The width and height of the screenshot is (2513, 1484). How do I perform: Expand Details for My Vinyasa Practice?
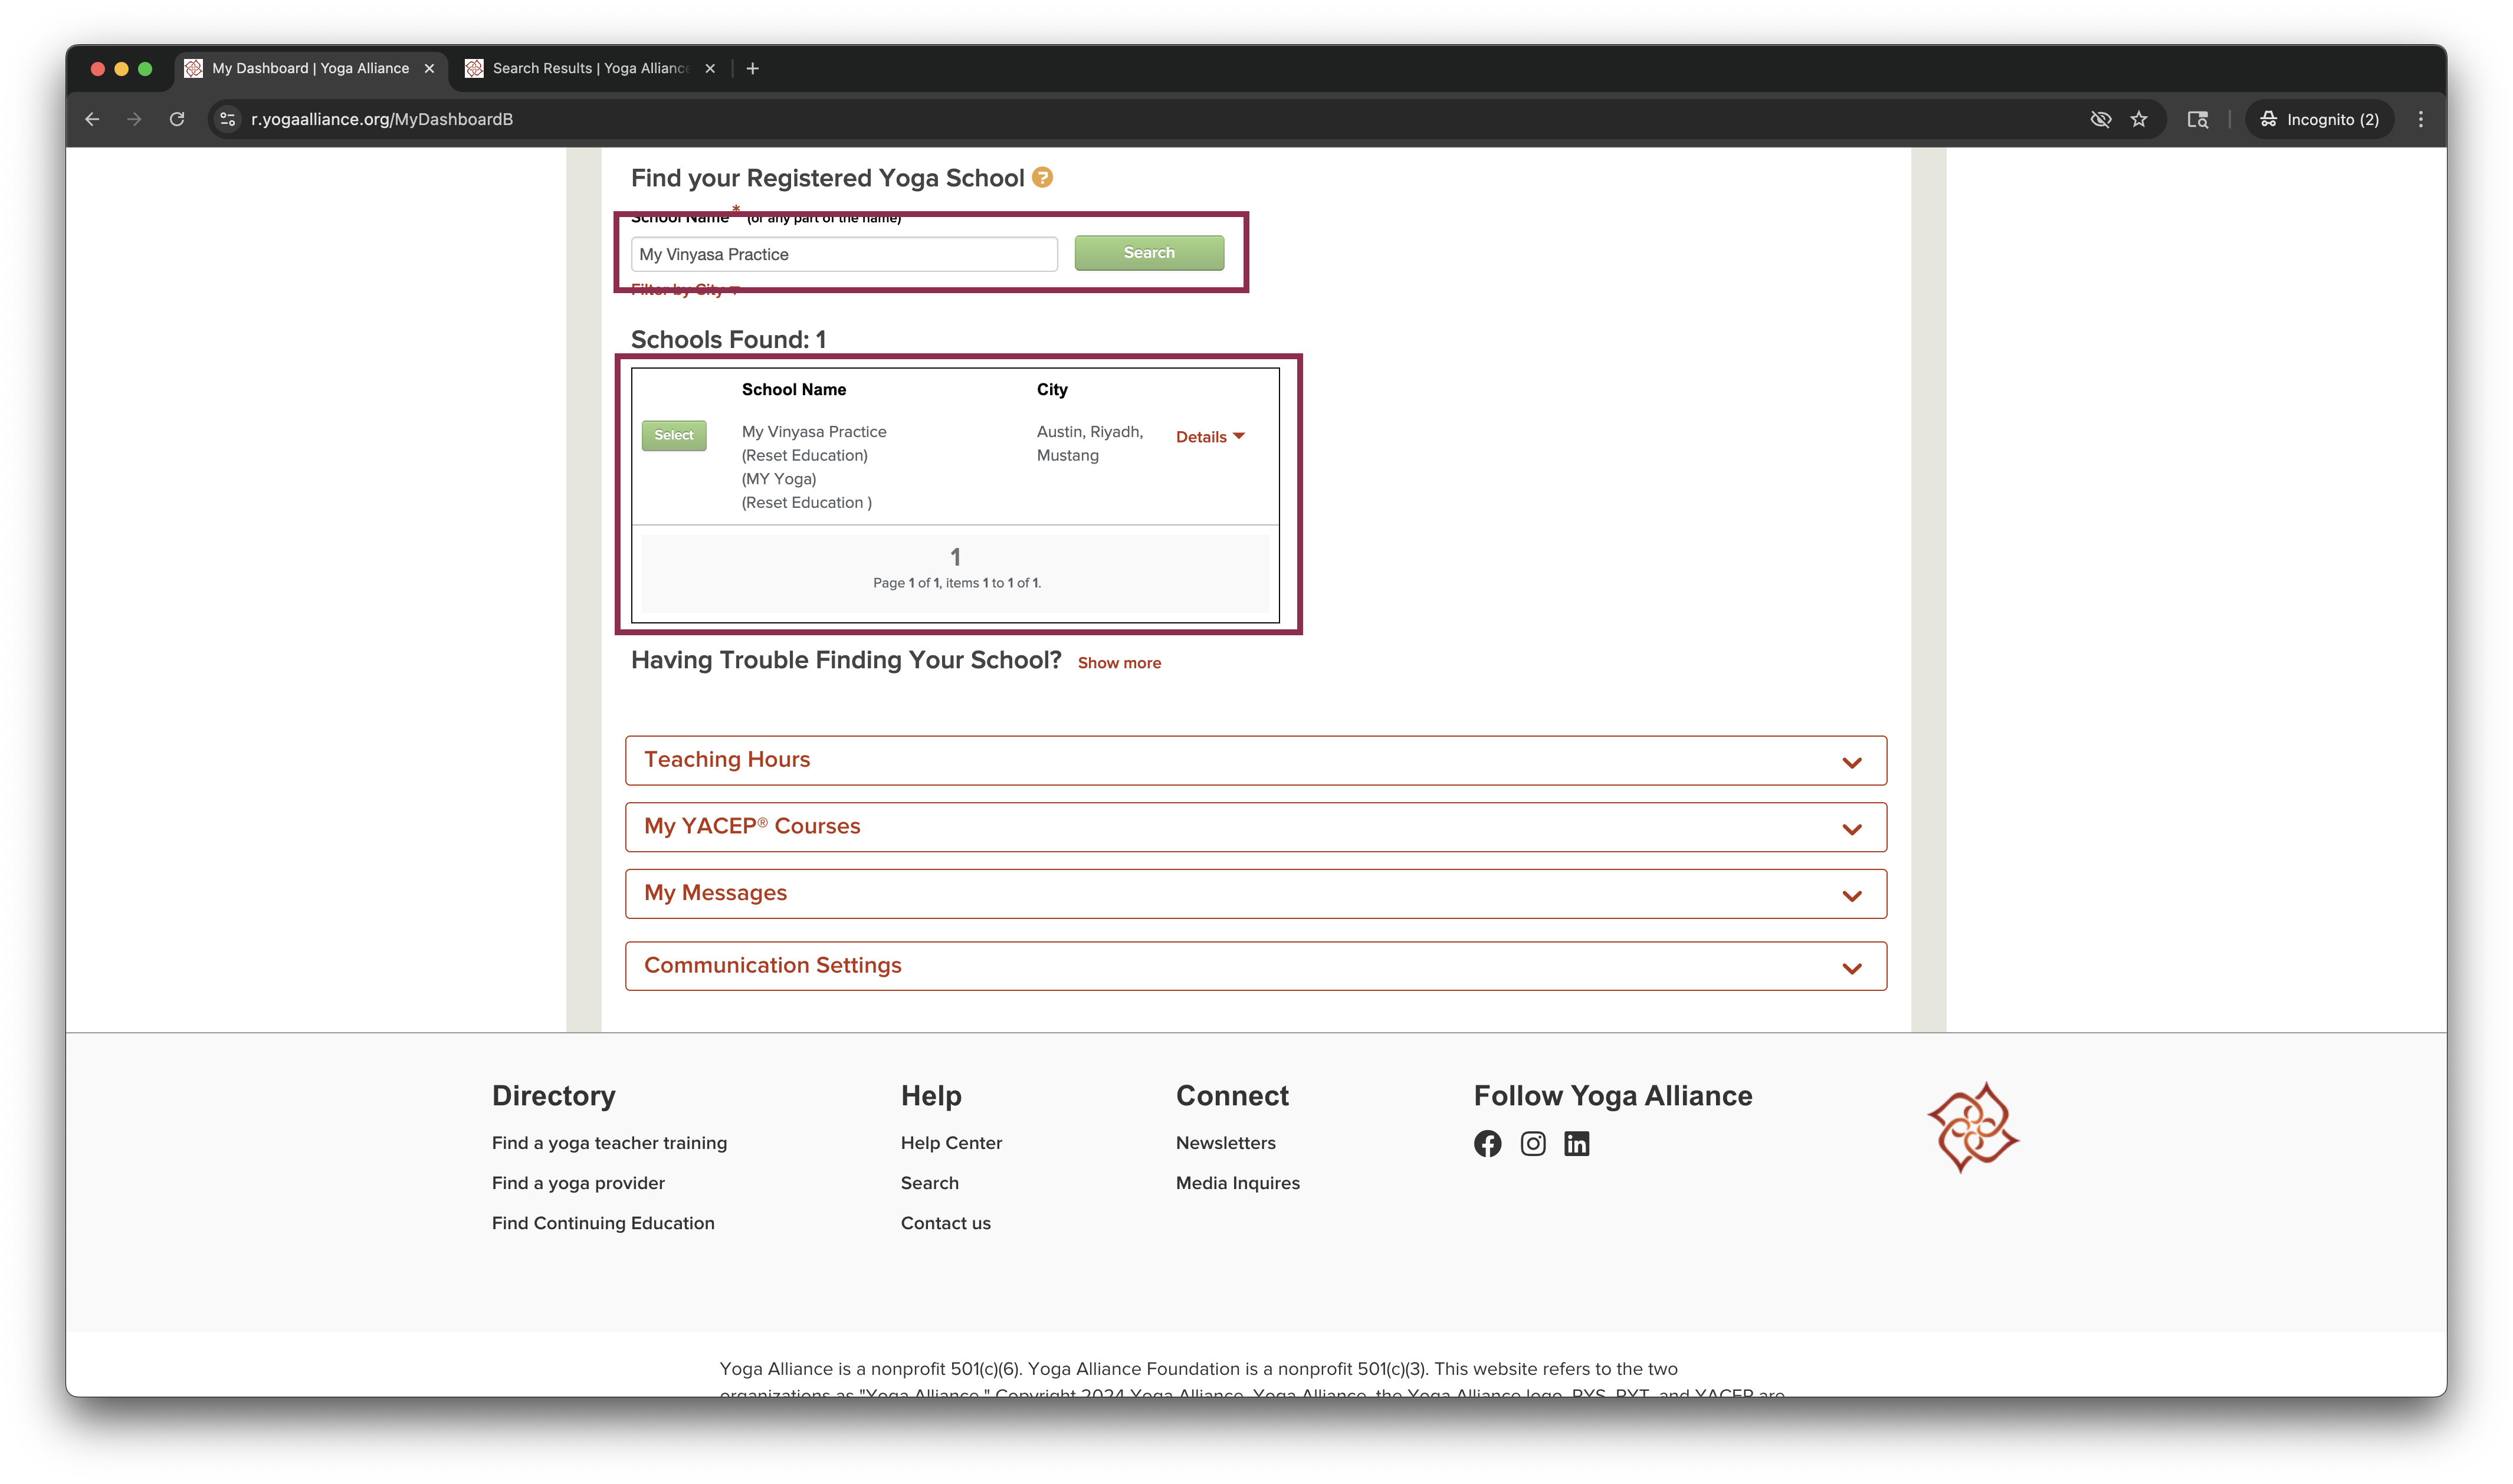tap(1210, 437)
